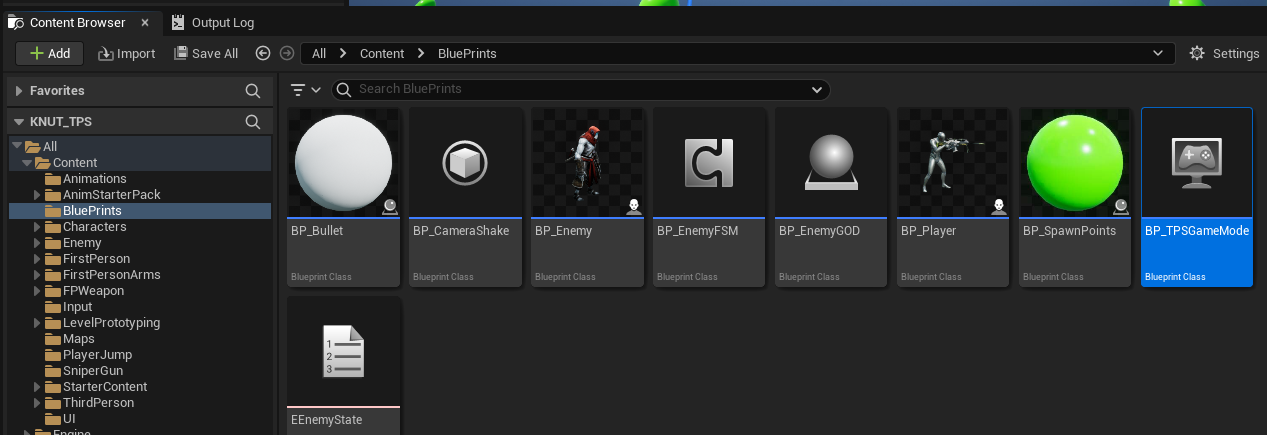Go back with the history back arrow
The image size is (1267, 435).
tap(263, 53)
